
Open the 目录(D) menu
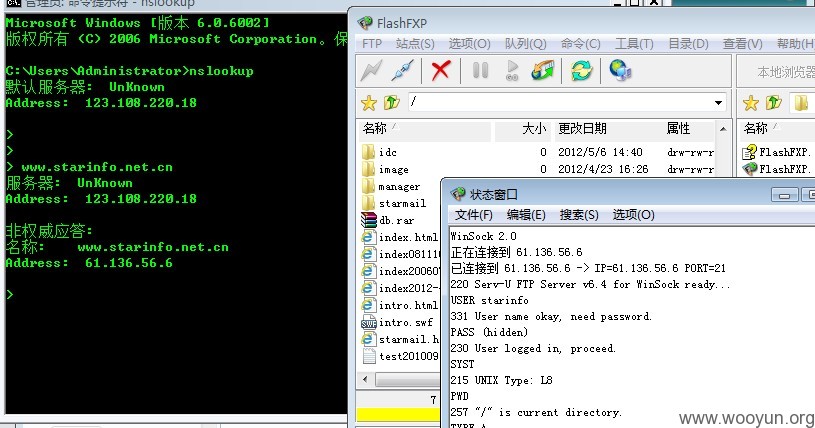coord(688,44)
